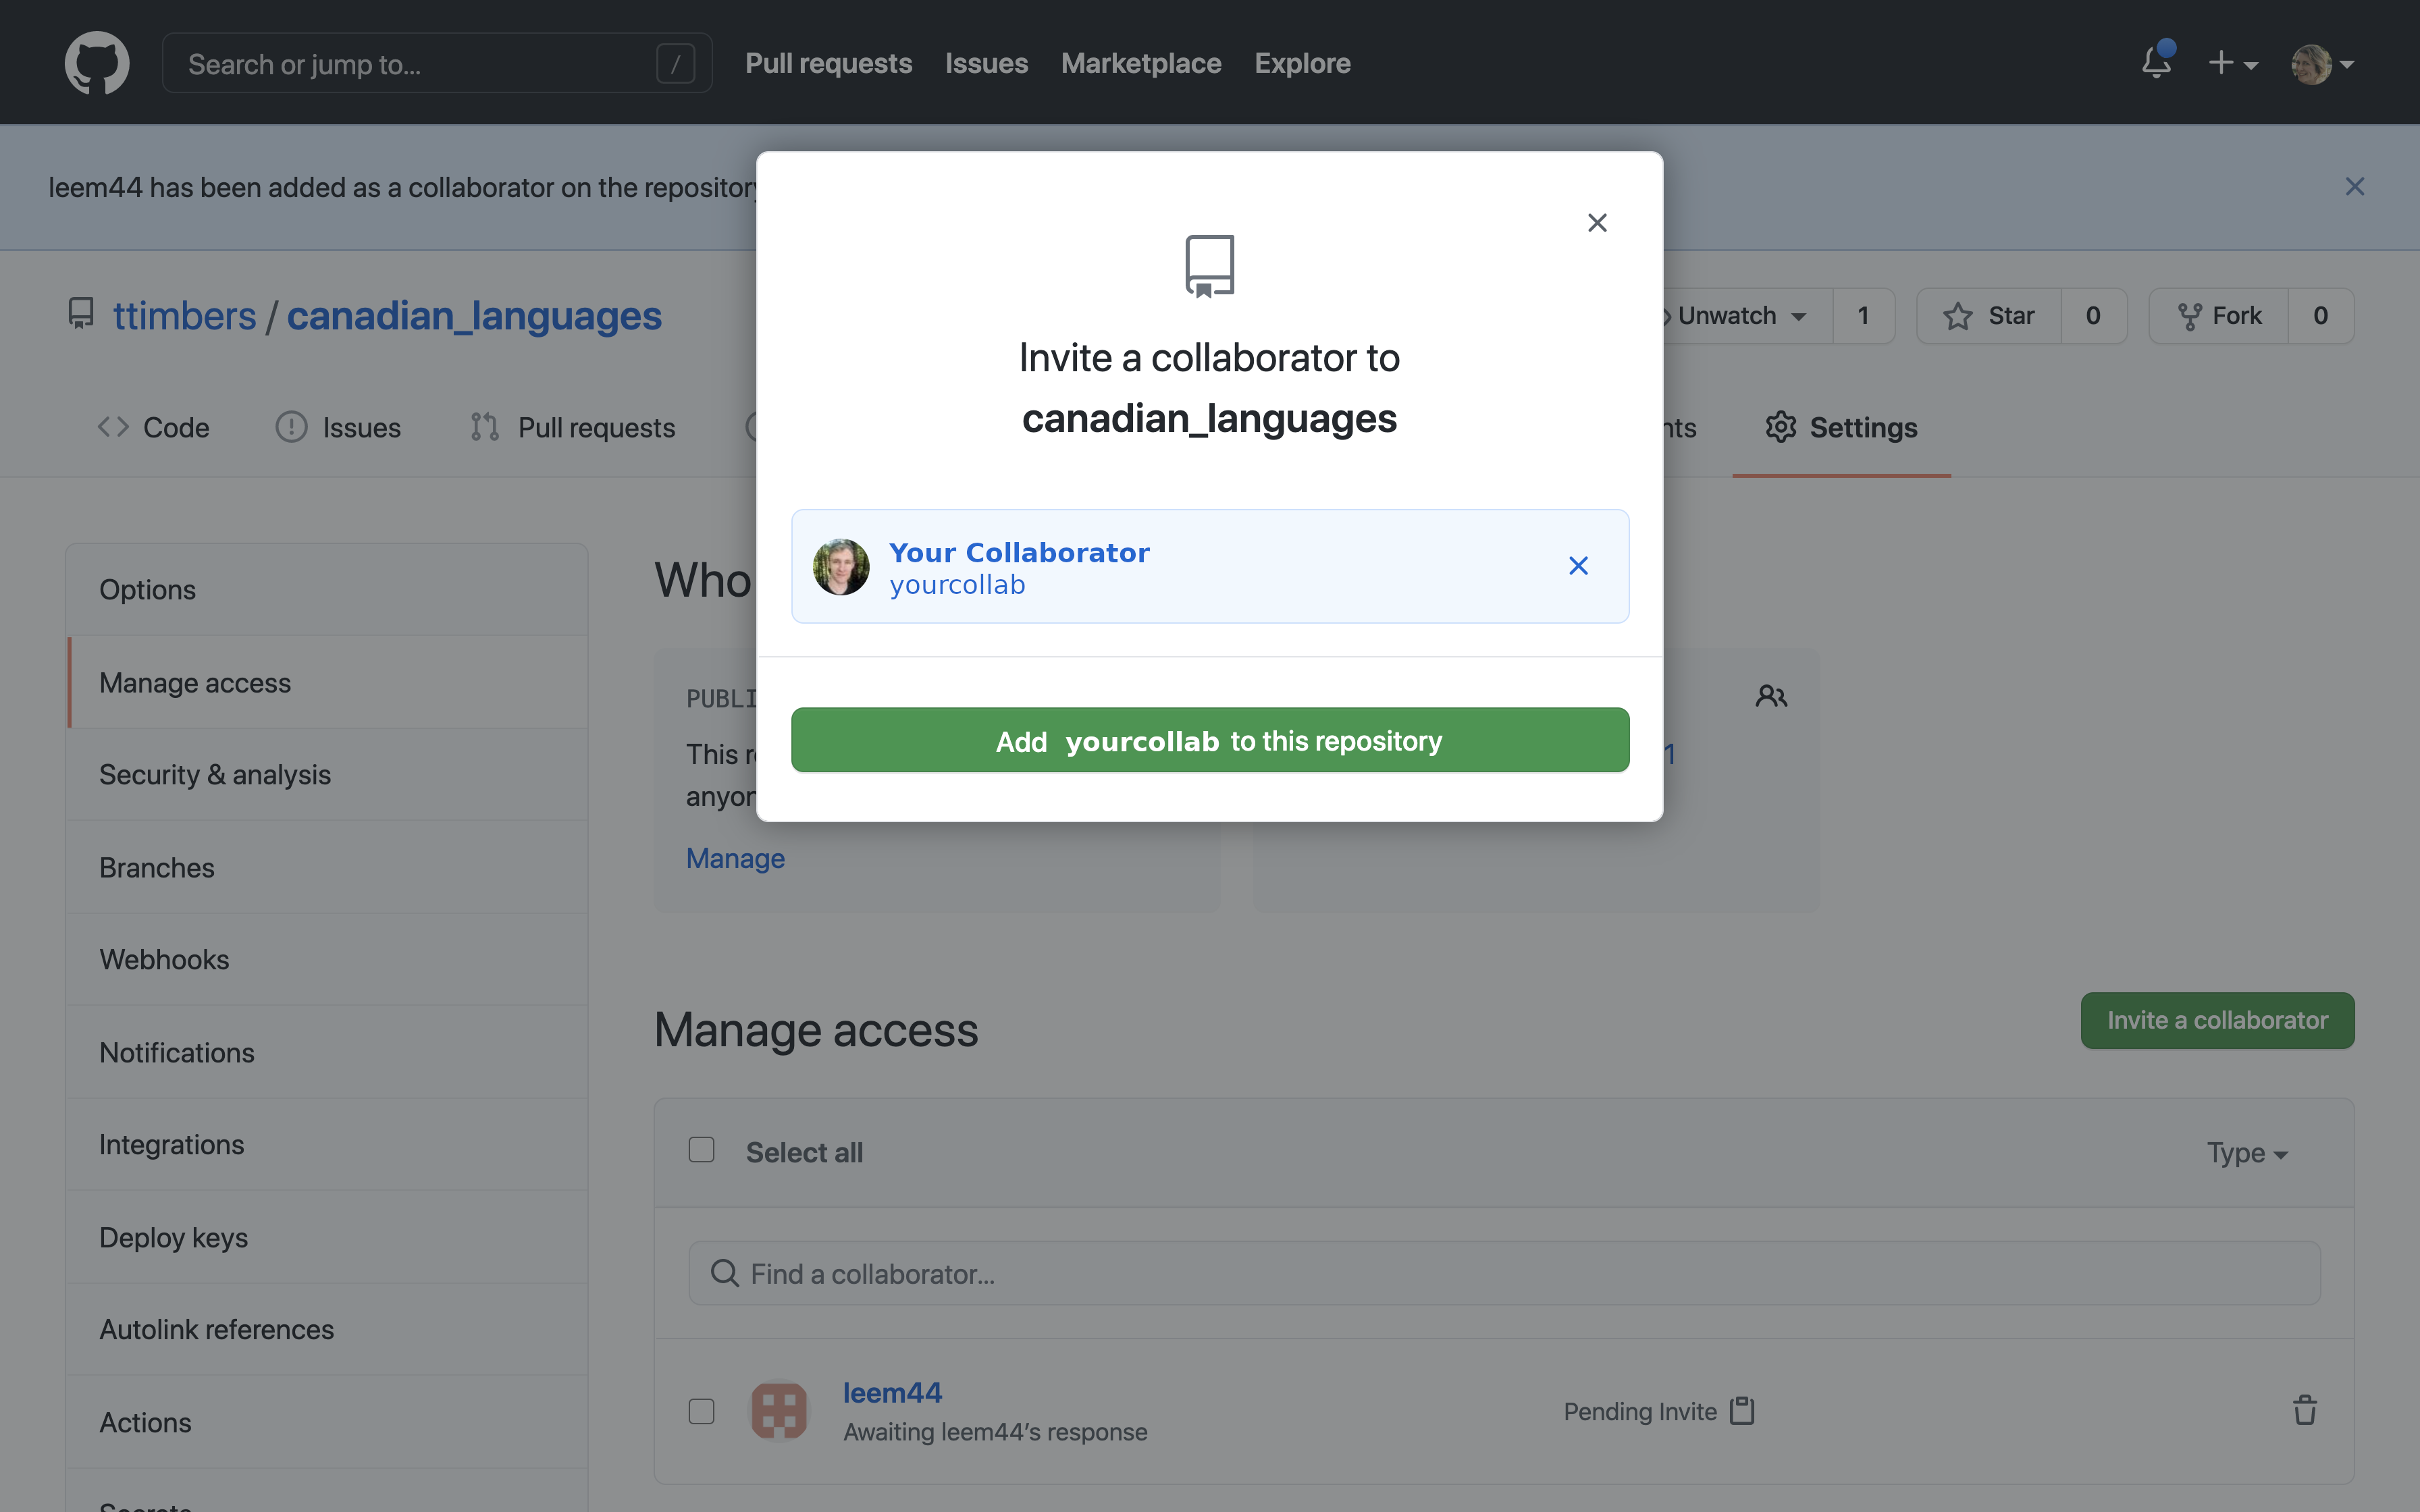Open Marketplace in top nav

1141,63
